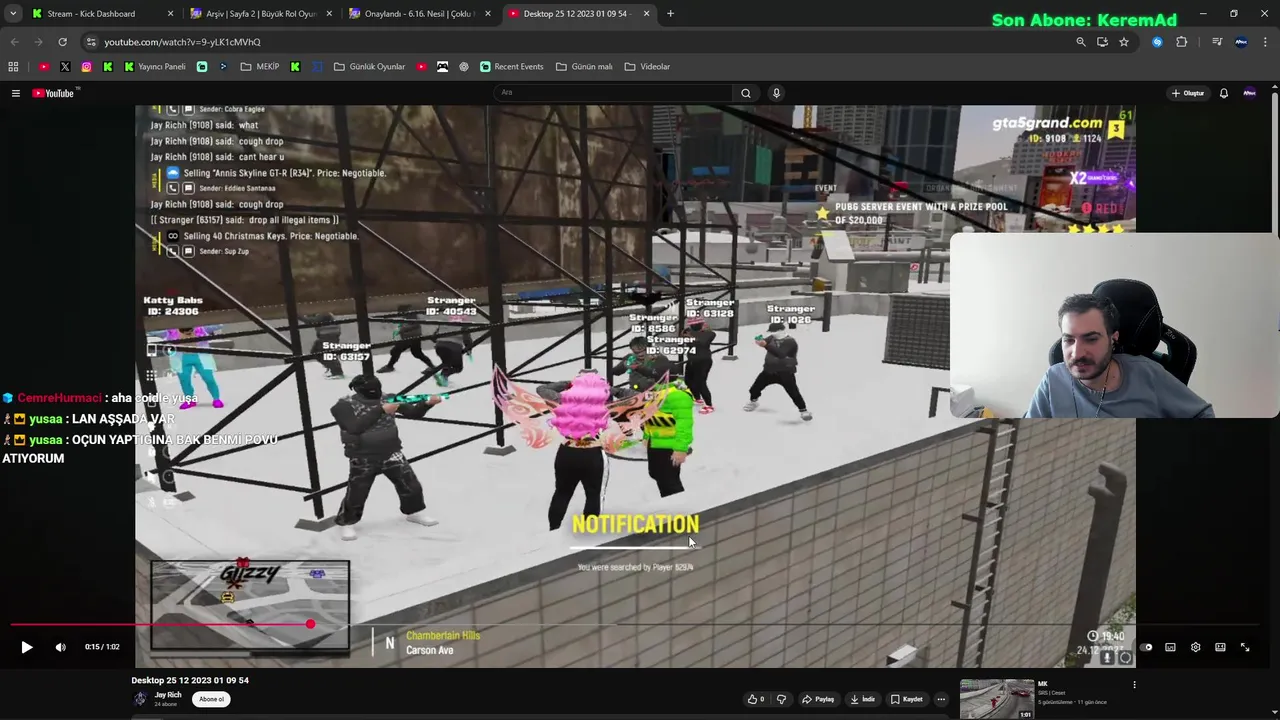Open the X bookmark

(65, 67)
